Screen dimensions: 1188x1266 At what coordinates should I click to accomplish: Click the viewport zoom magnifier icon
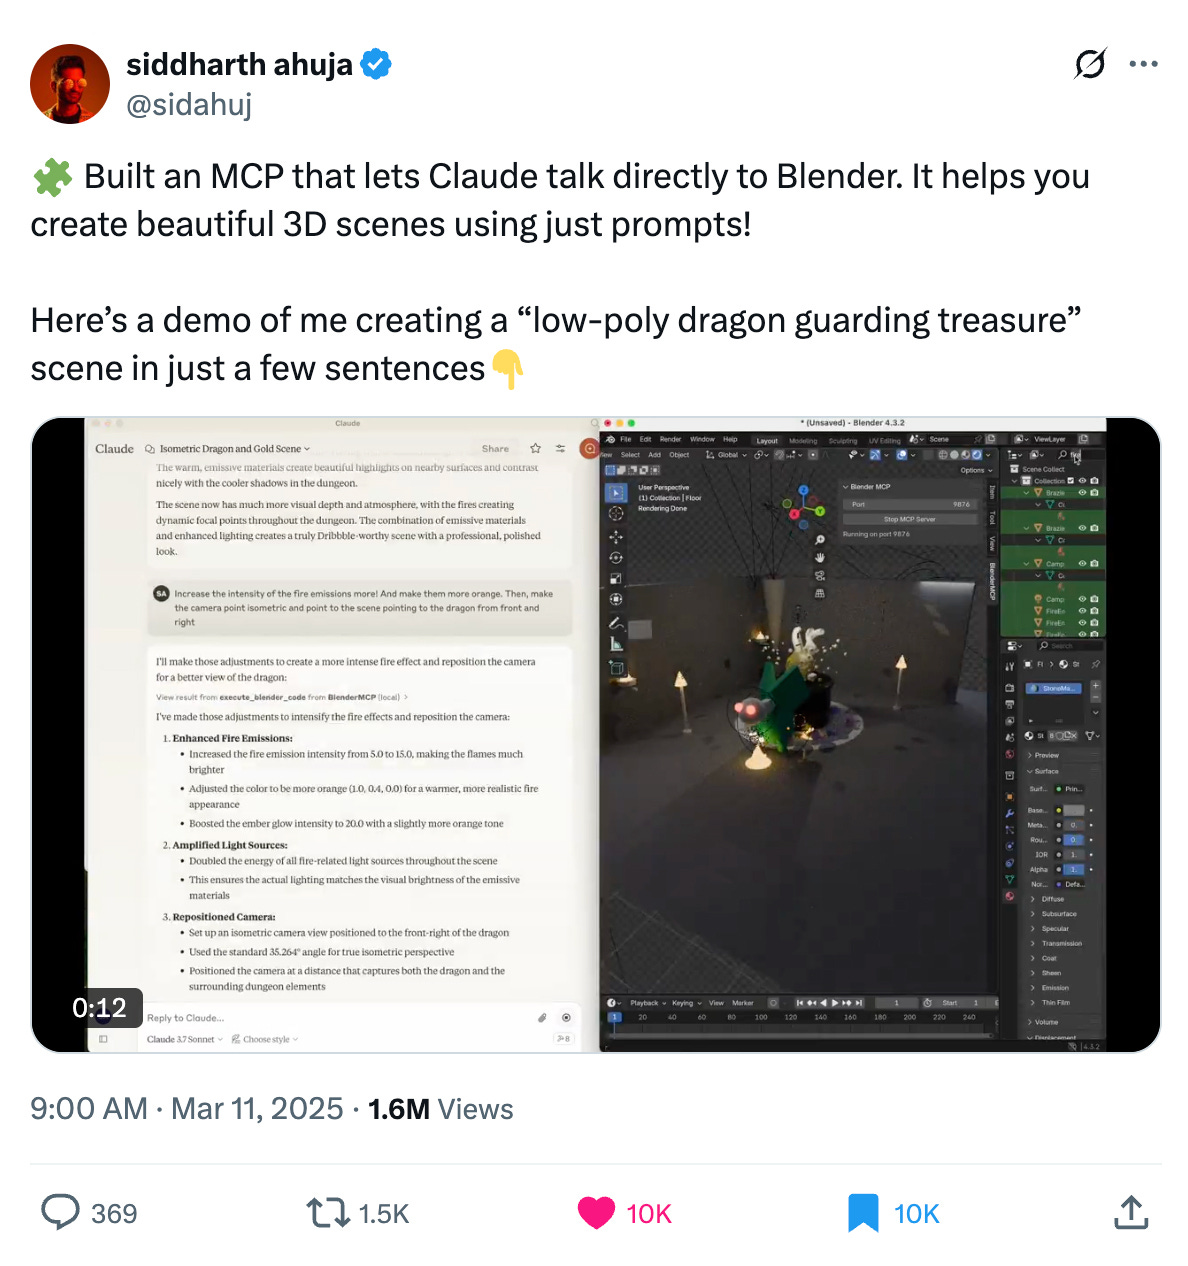pyautogui.click(x=820, y=540)
